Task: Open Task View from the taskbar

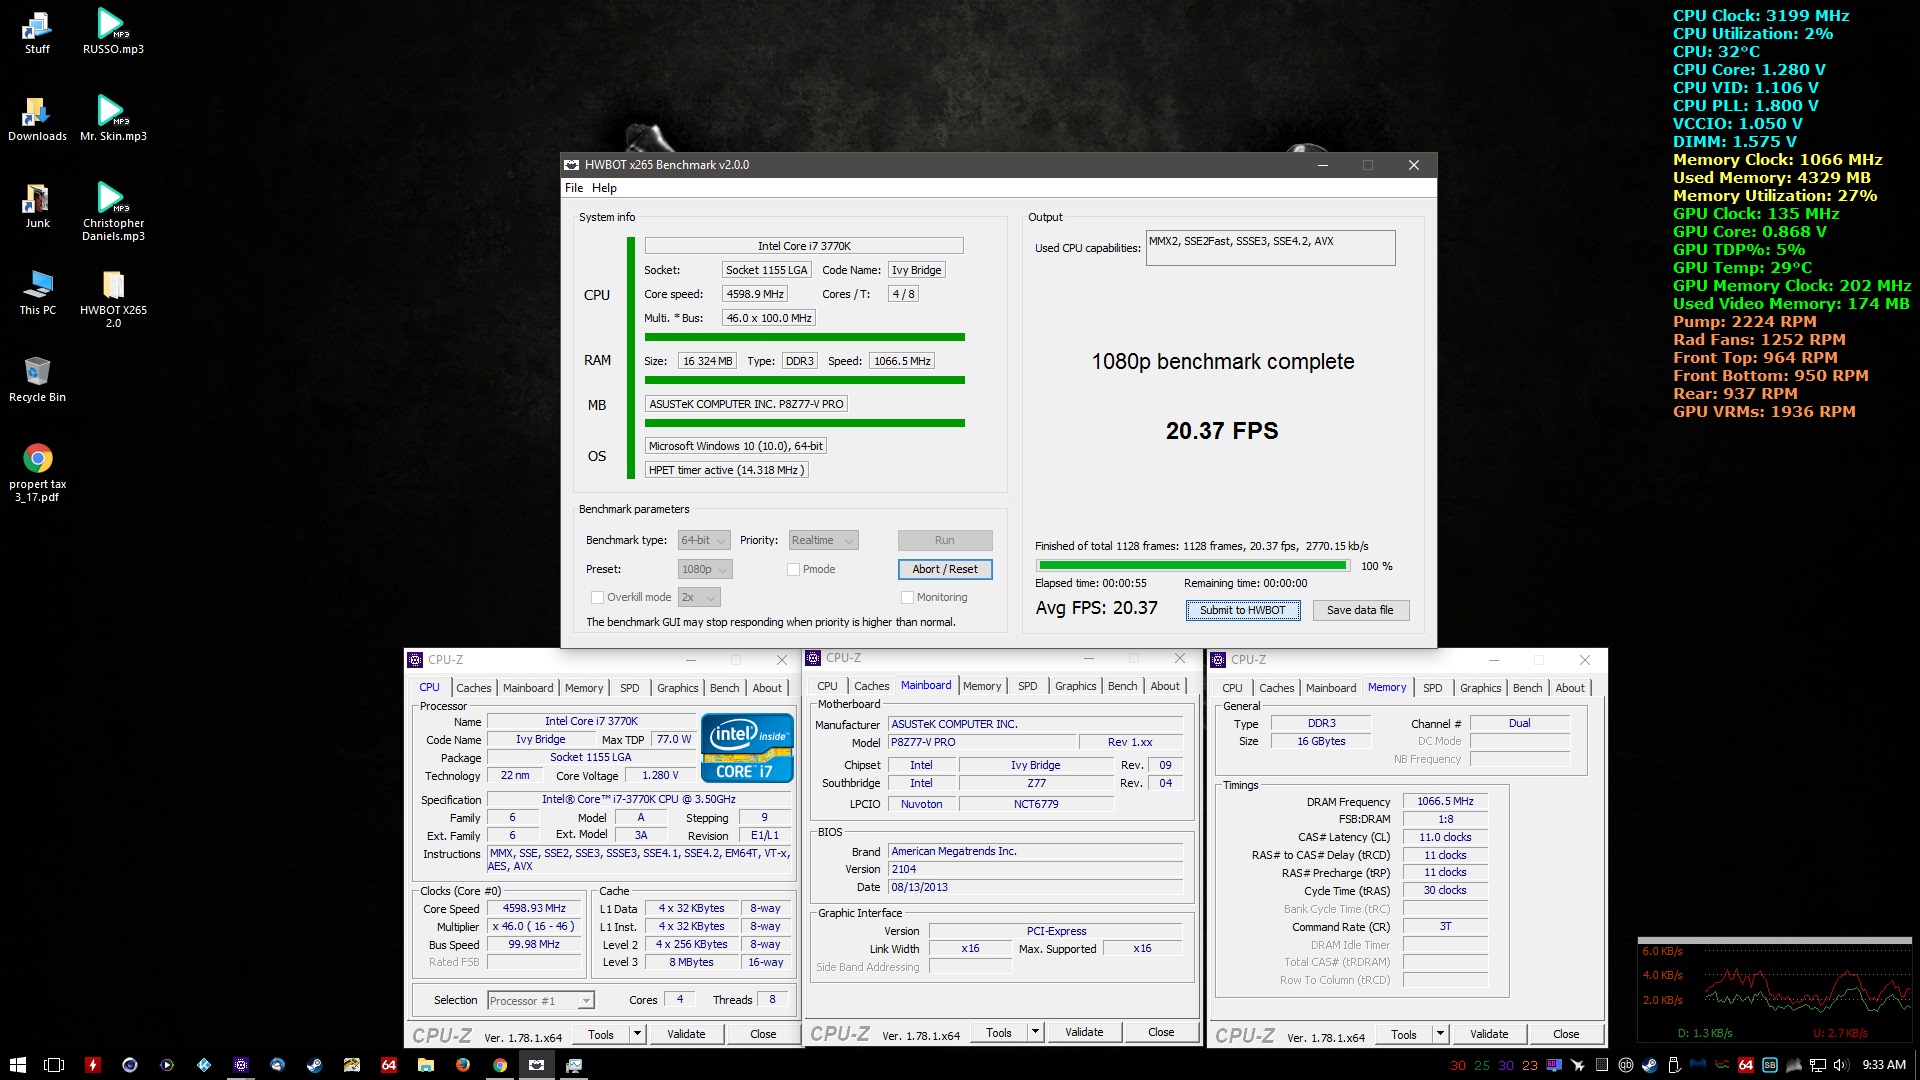Action: pos(54,1065)
